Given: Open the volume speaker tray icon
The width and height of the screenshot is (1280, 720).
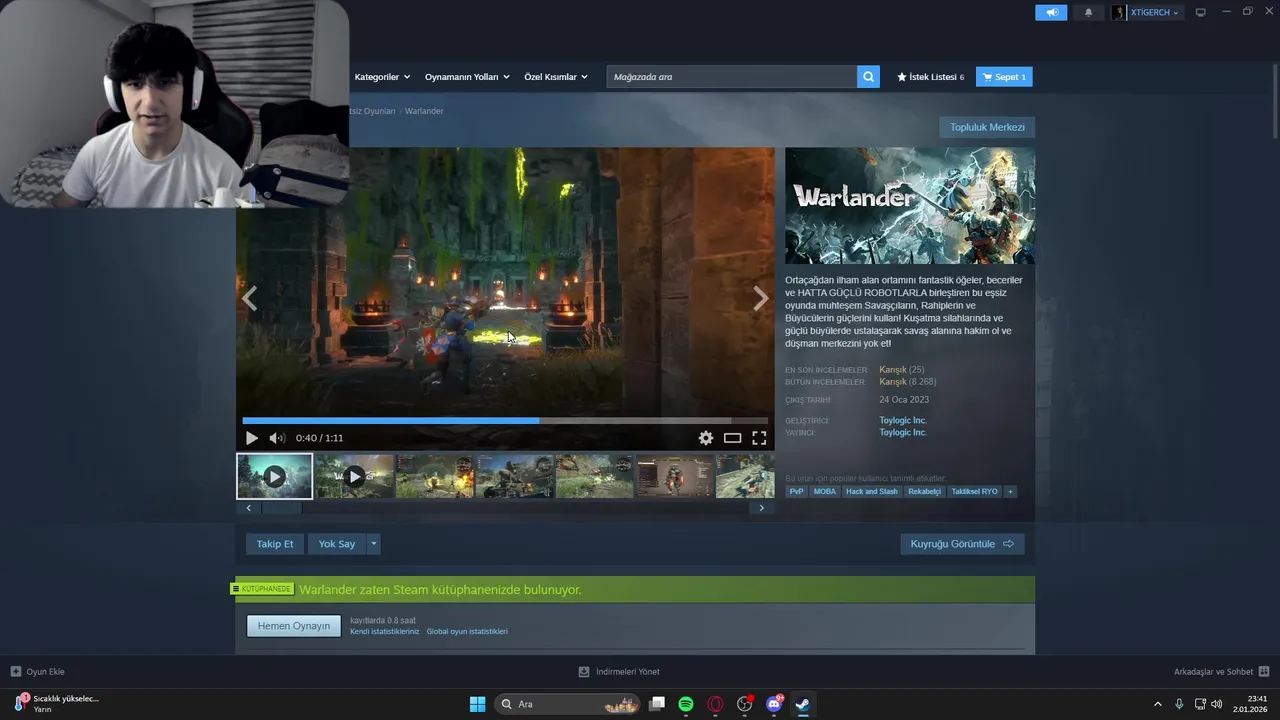Looking at the screenshot, I should coord(1217,704).
